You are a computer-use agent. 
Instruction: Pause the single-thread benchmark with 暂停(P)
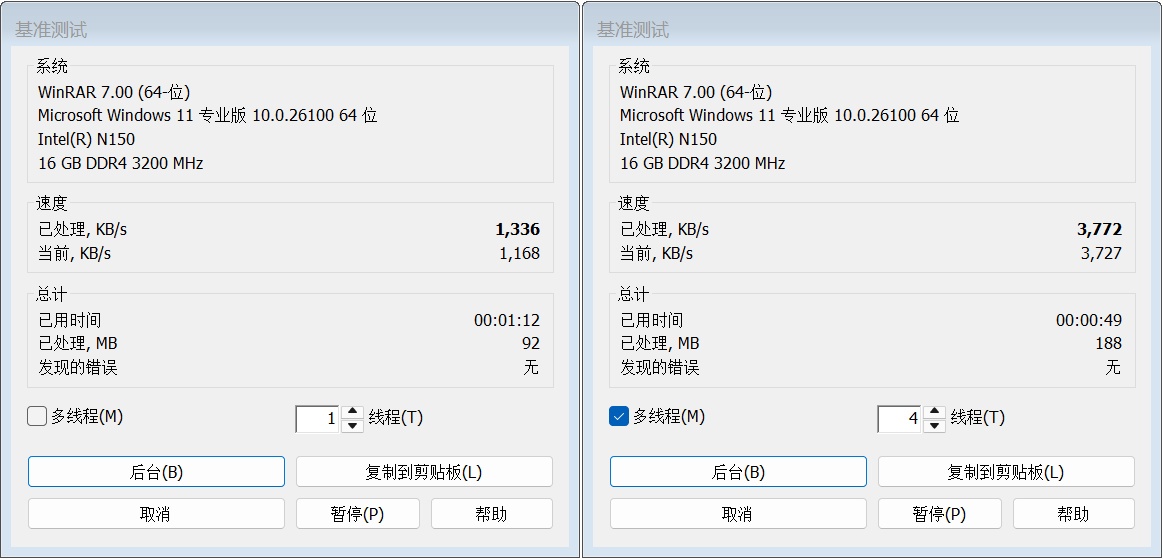(358, 514)
